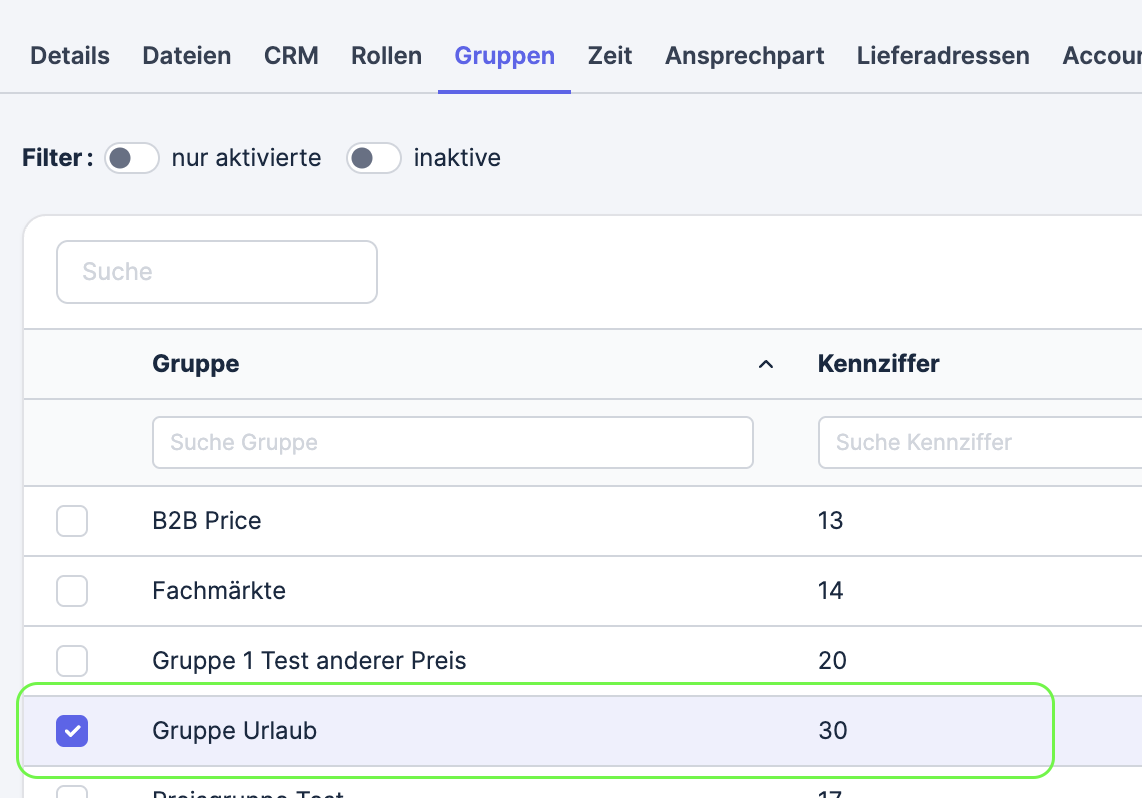Open the Ansprechpart tab

point(744,56)
